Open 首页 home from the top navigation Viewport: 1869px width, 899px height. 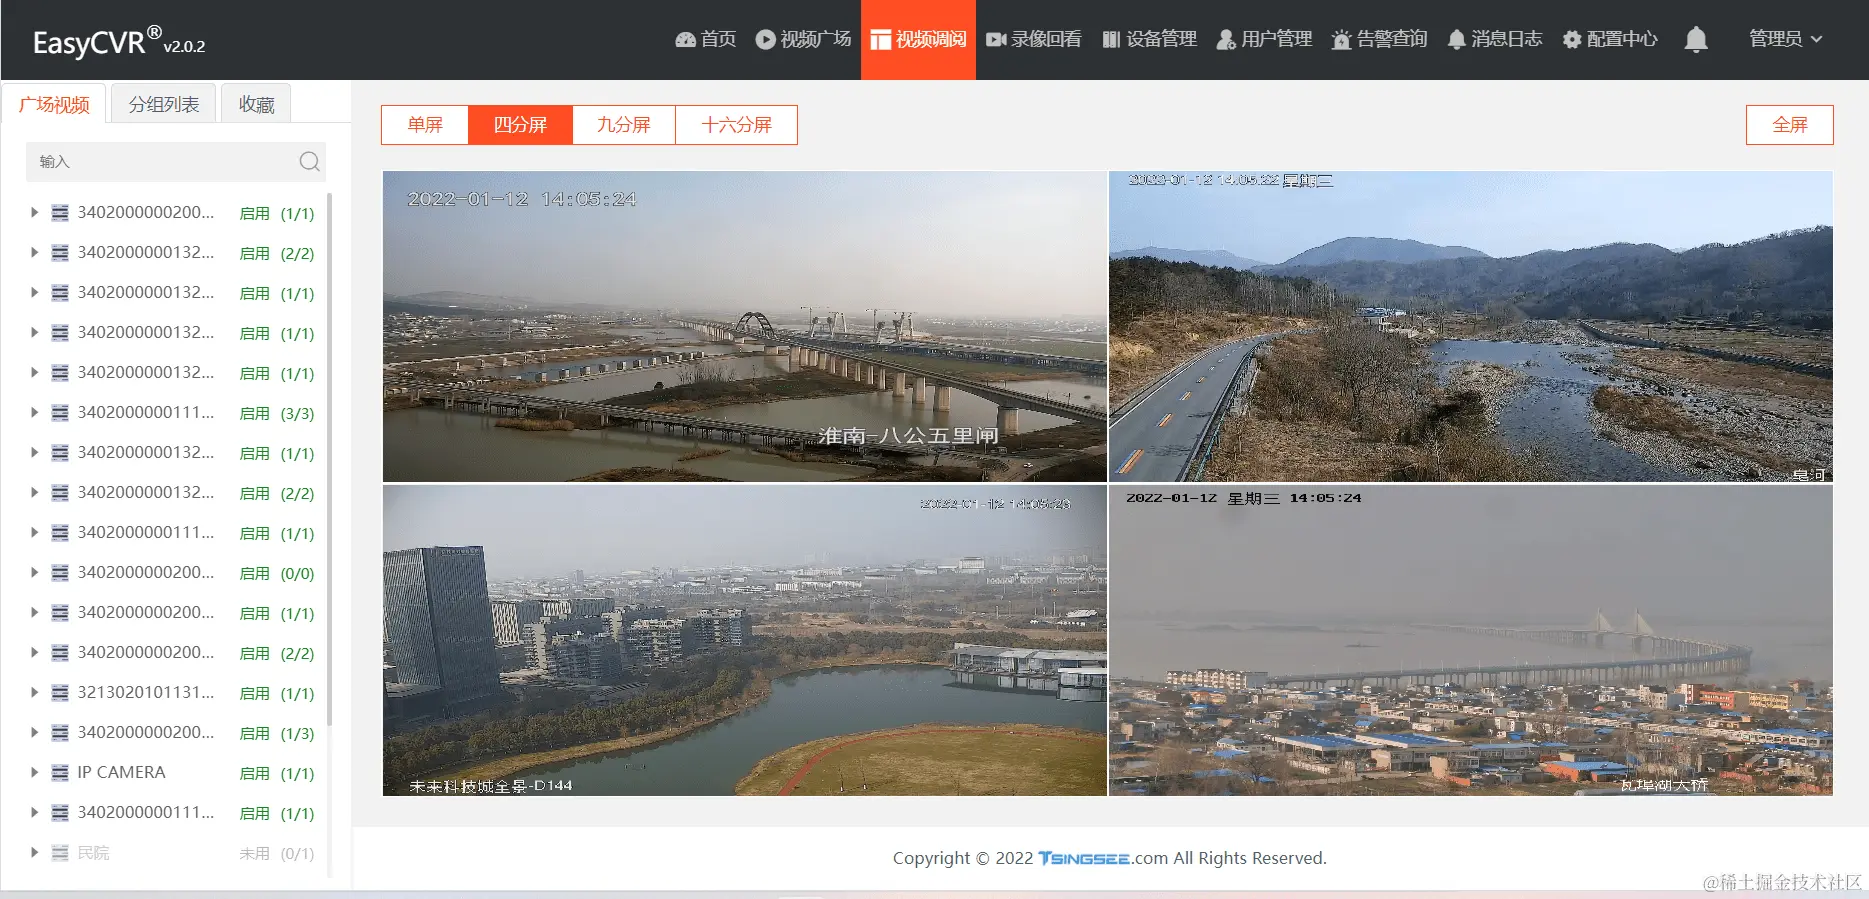pyautogui.click(x=706, y=39)
